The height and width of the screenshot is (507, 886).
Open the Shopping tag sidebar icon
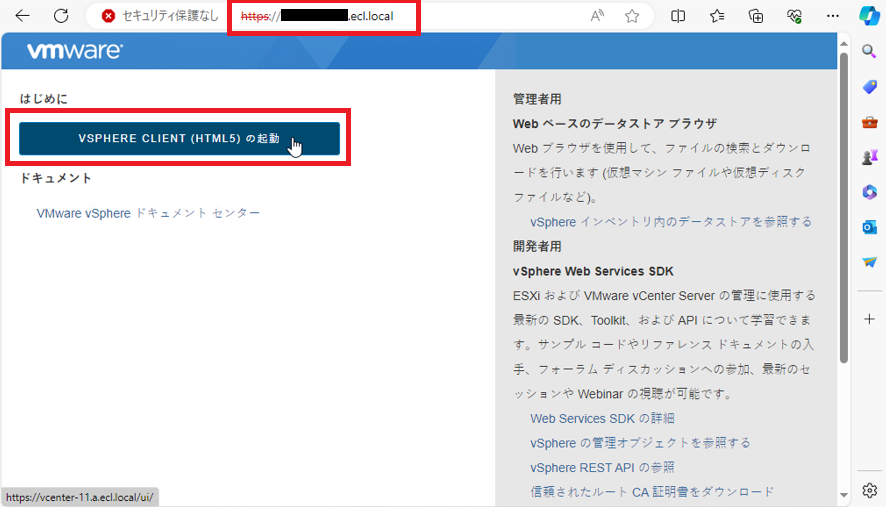[869, 86]
